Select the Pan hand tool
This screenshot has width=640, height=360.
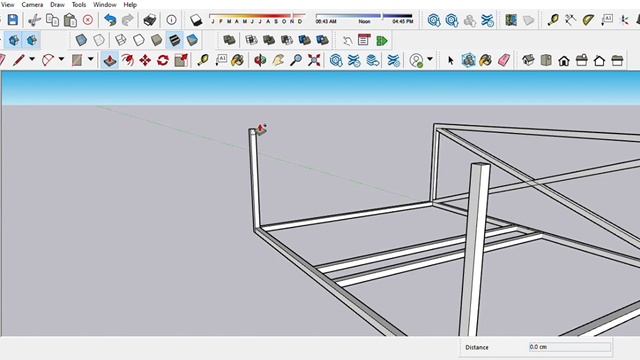278,60
